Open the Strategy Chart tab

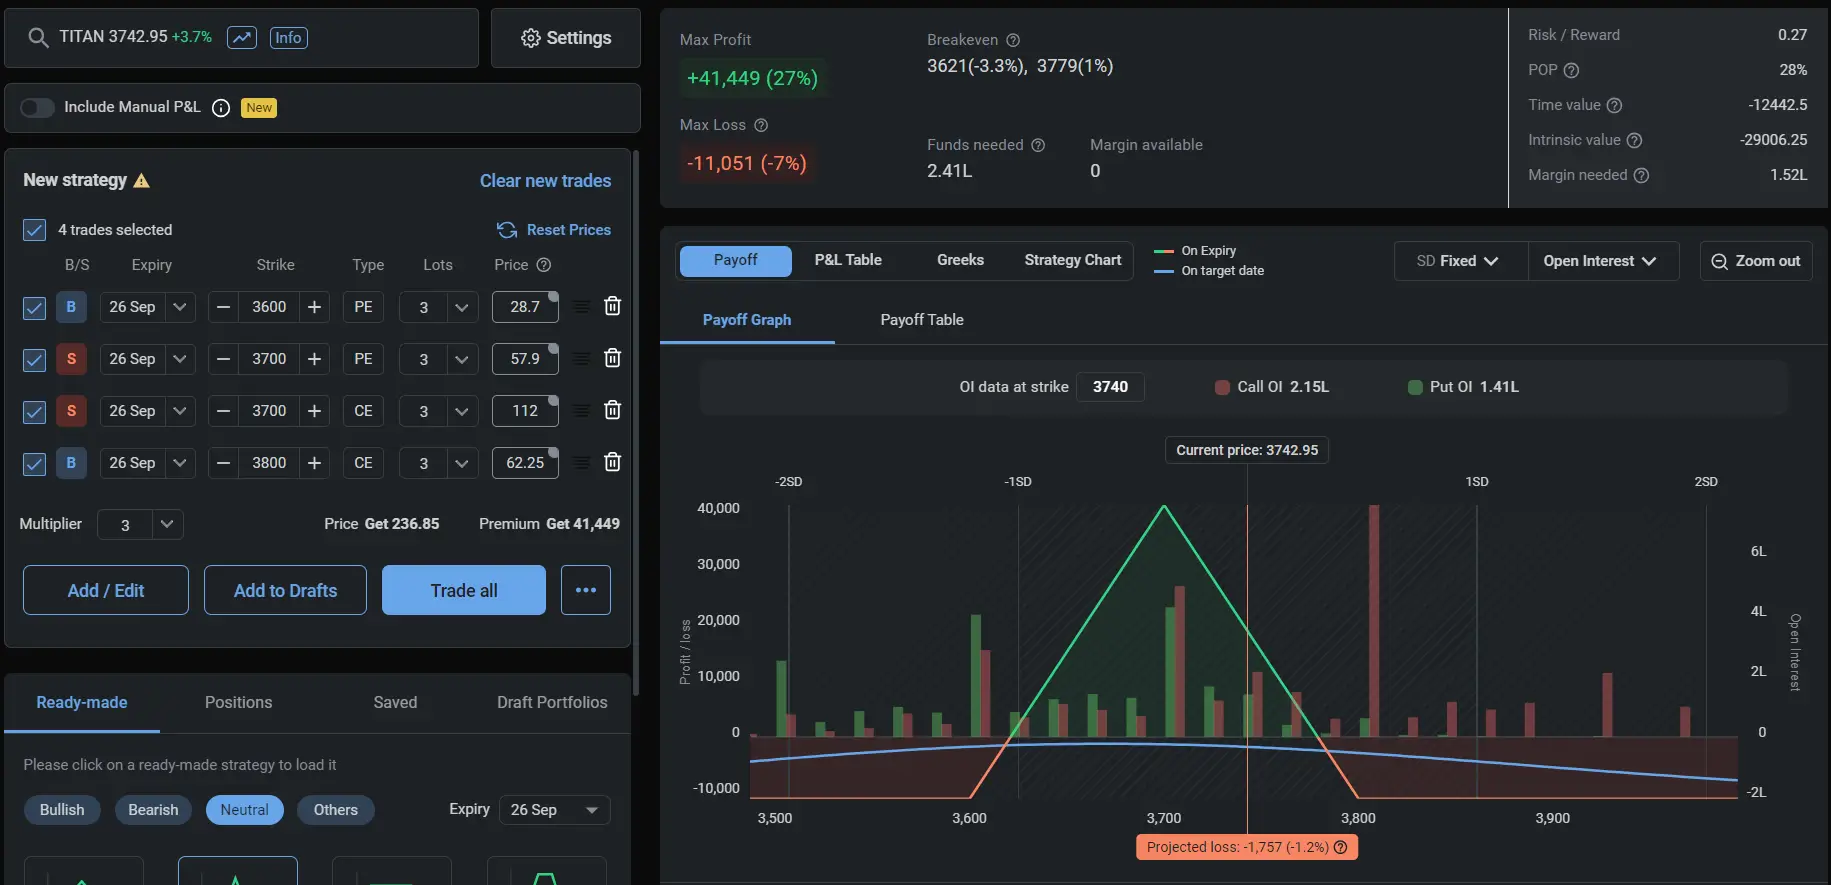coord(1073,260)
